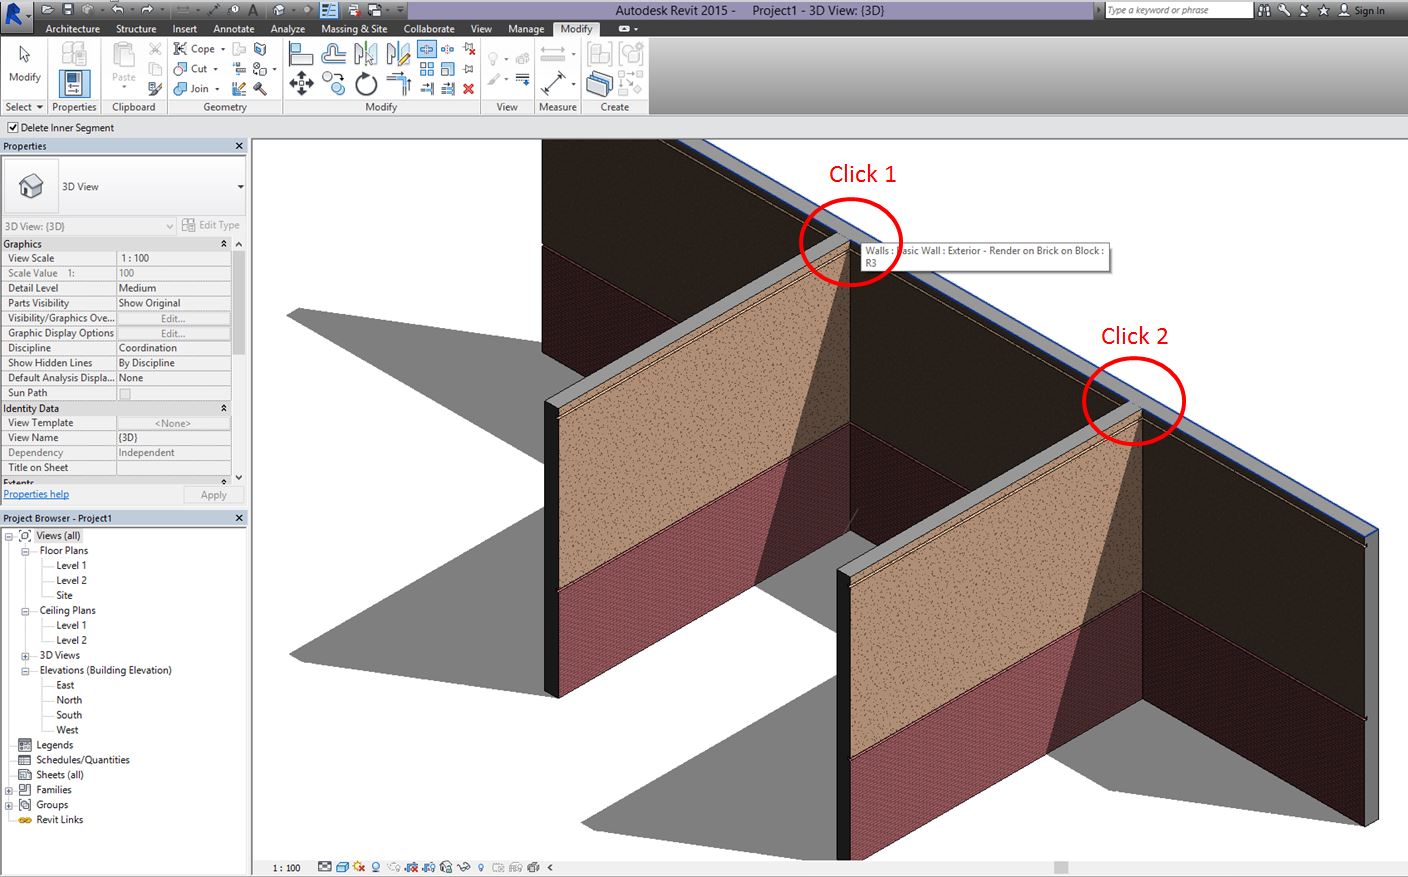The width and height of the screenshot is (1408, 877).
Task: Activate the Cope tool in Geometry panel
Action: coord(193,48)
